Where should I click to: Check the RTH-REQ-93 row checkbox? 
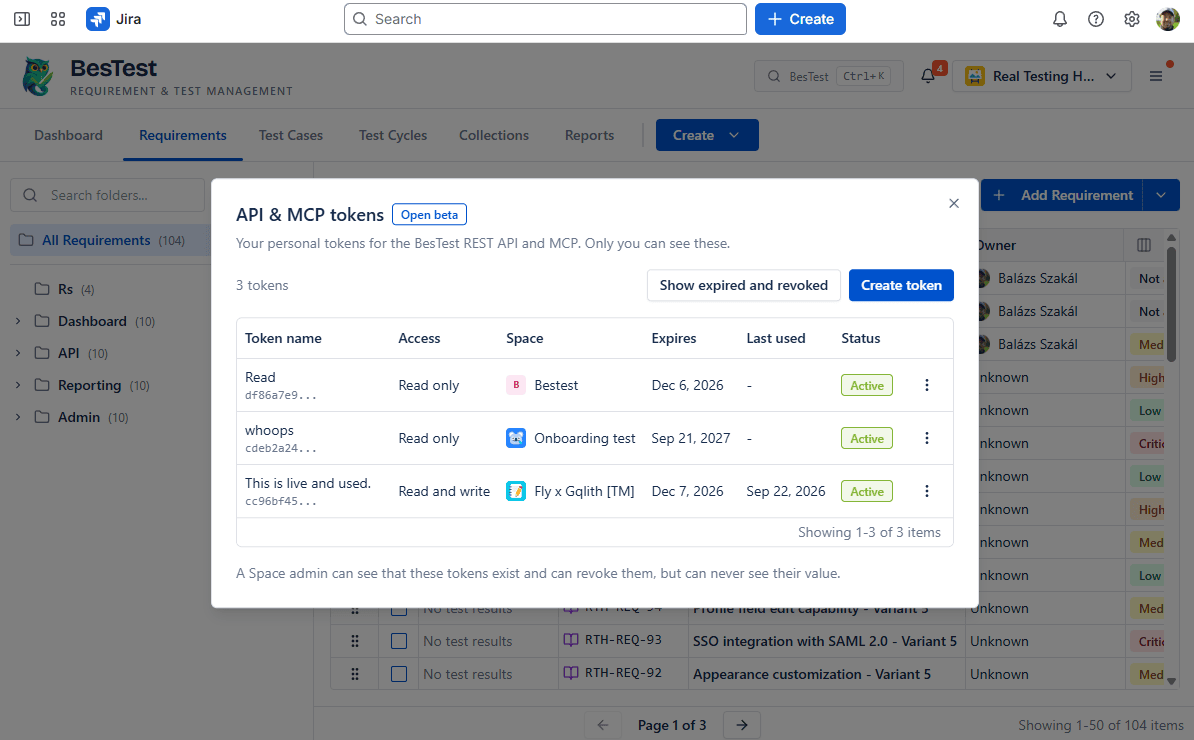click(399, 641)
